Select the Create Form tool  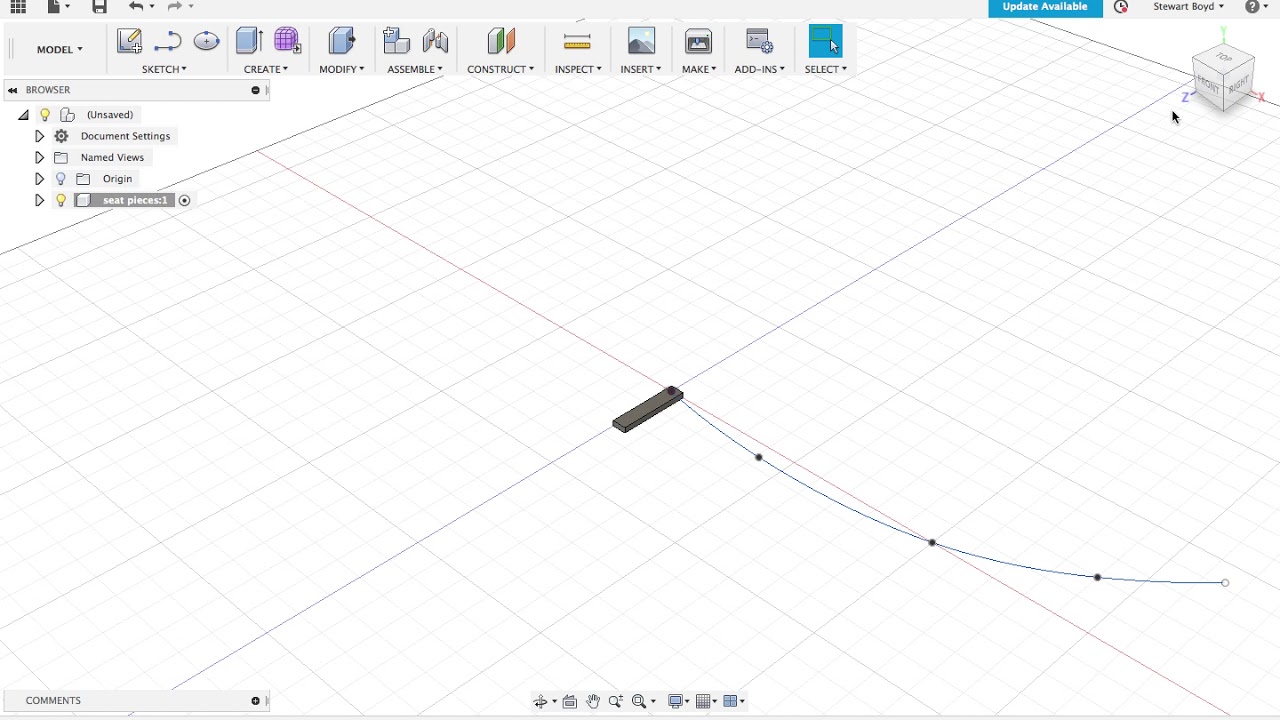click(x=287, y=41)
